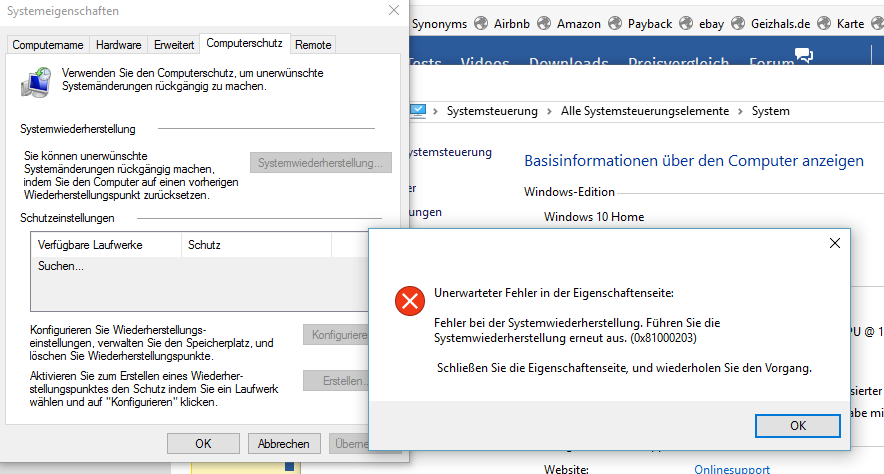Open the Onlinesupport website link

point(732,469)
